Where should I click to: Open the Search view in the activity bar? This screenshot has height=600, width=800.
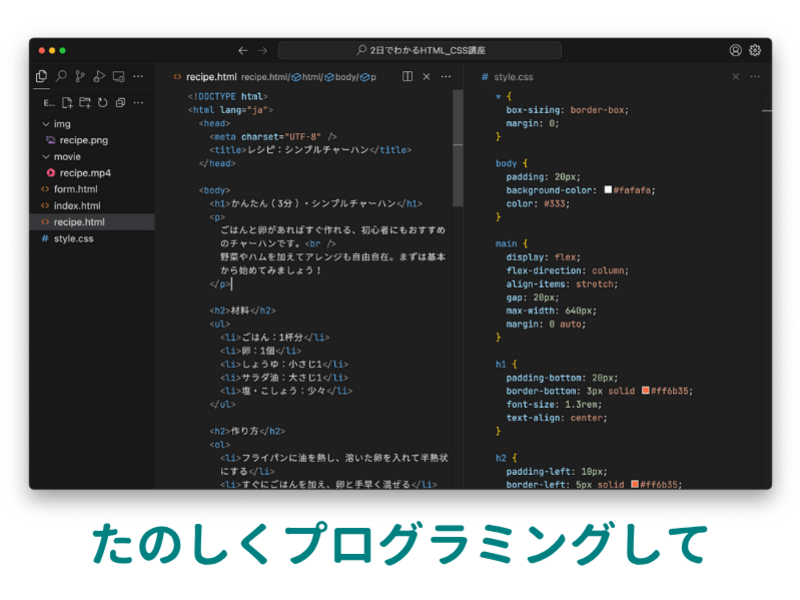63,75
